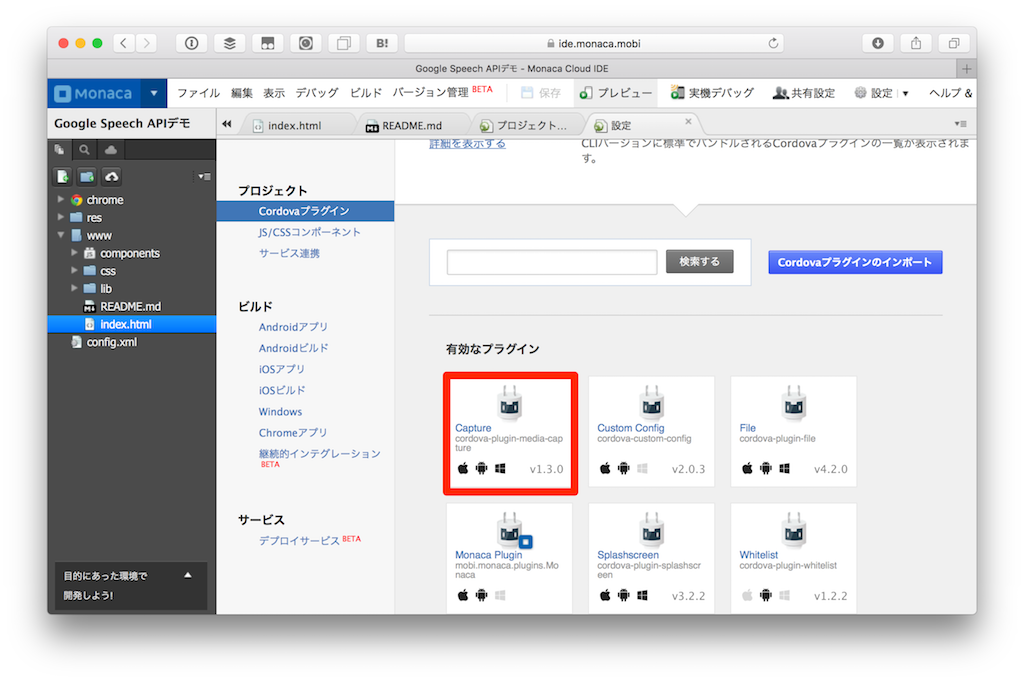Screen dimensions: 1024x682
Task: Click the new file icon
Action: pos(63,176)
